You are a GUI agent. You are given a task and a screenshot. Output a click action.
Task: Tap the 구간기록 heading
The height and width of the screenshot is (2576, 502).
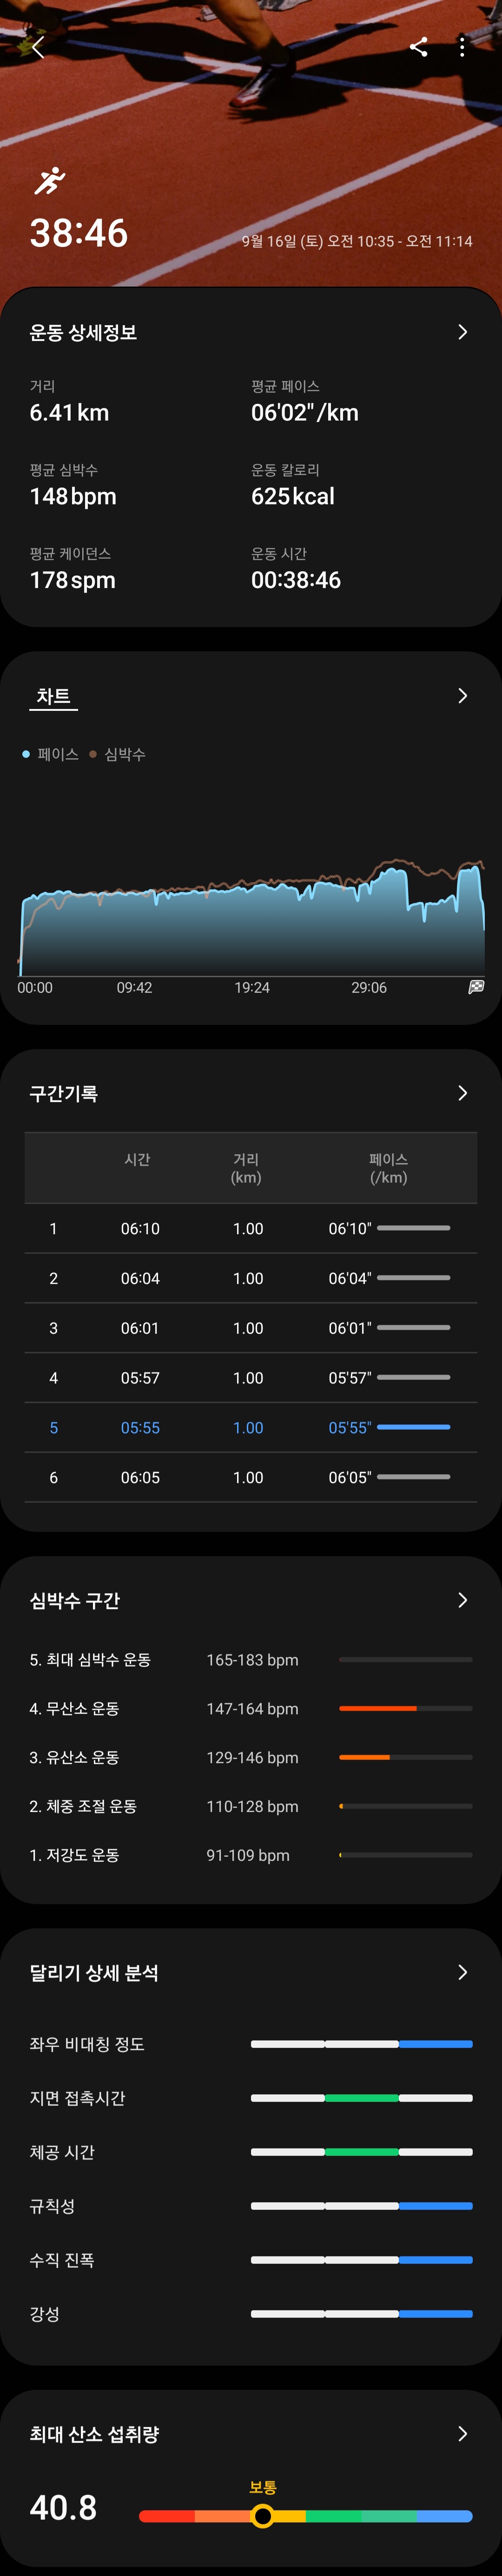(x=64, y=1093)
